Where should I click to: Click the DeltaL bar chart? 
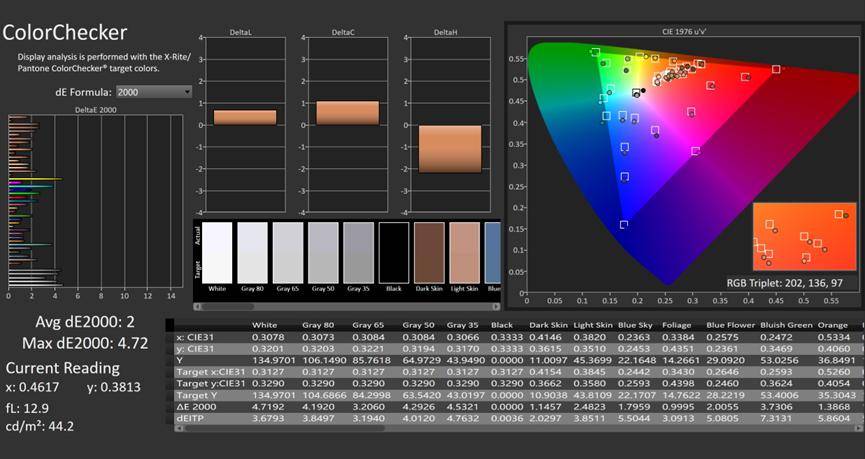click(x=245, y=118)
